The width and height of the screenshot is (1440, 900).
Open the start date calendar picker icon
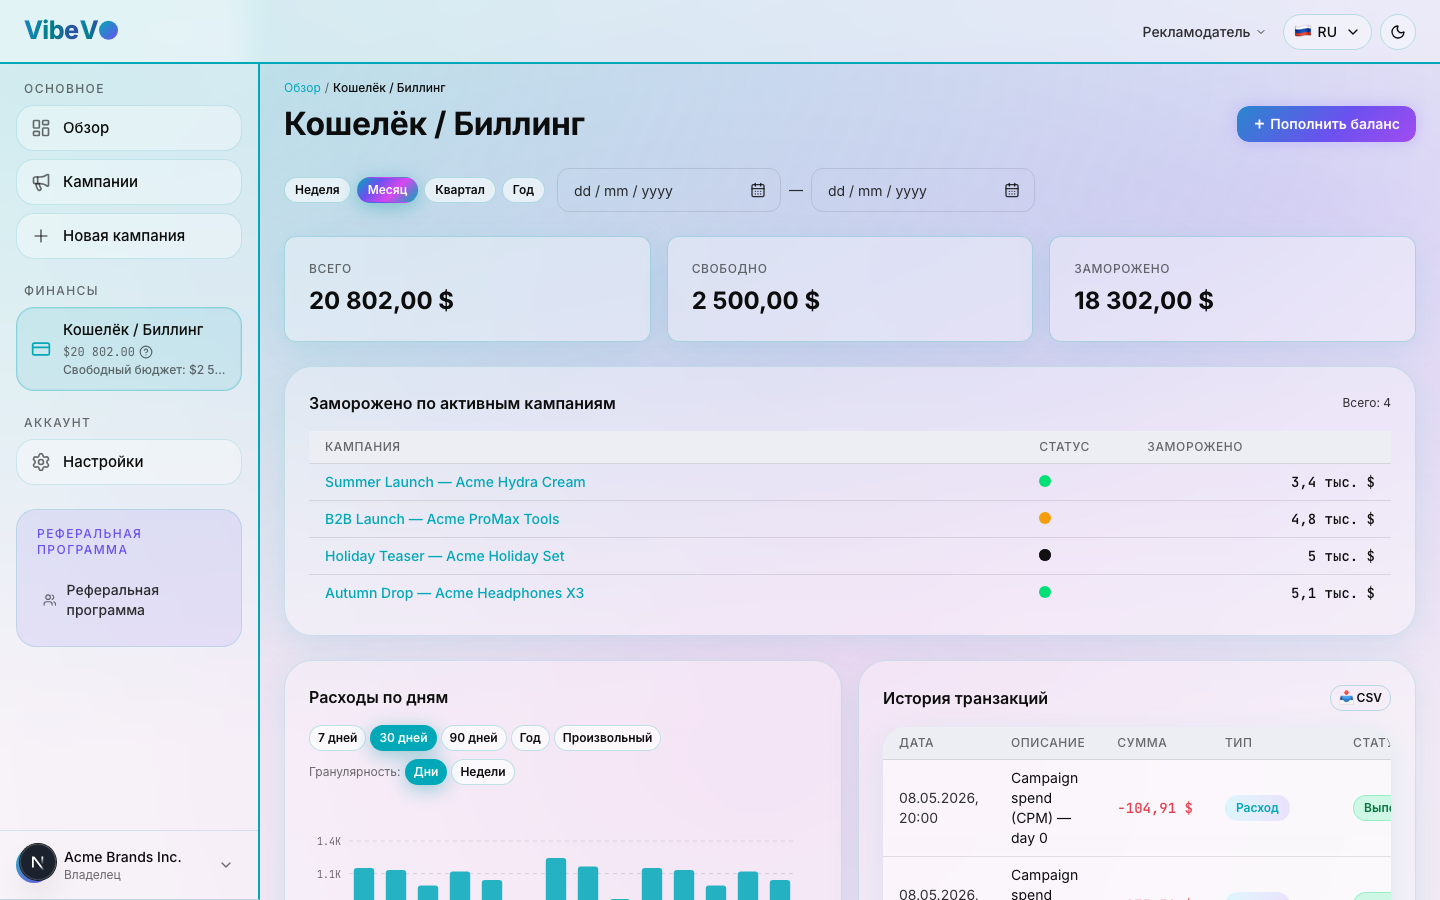[x=758, y=190]
